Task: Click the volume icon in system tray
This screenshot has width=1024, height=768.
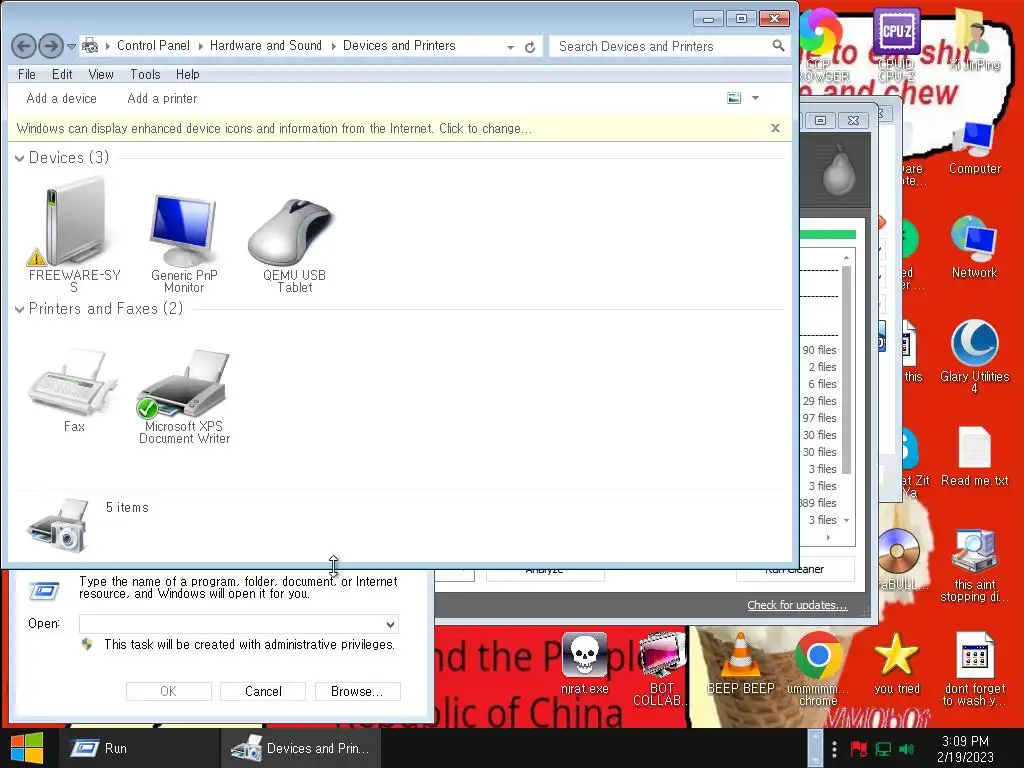Action: pyautogui.click(x=906, y=749)
